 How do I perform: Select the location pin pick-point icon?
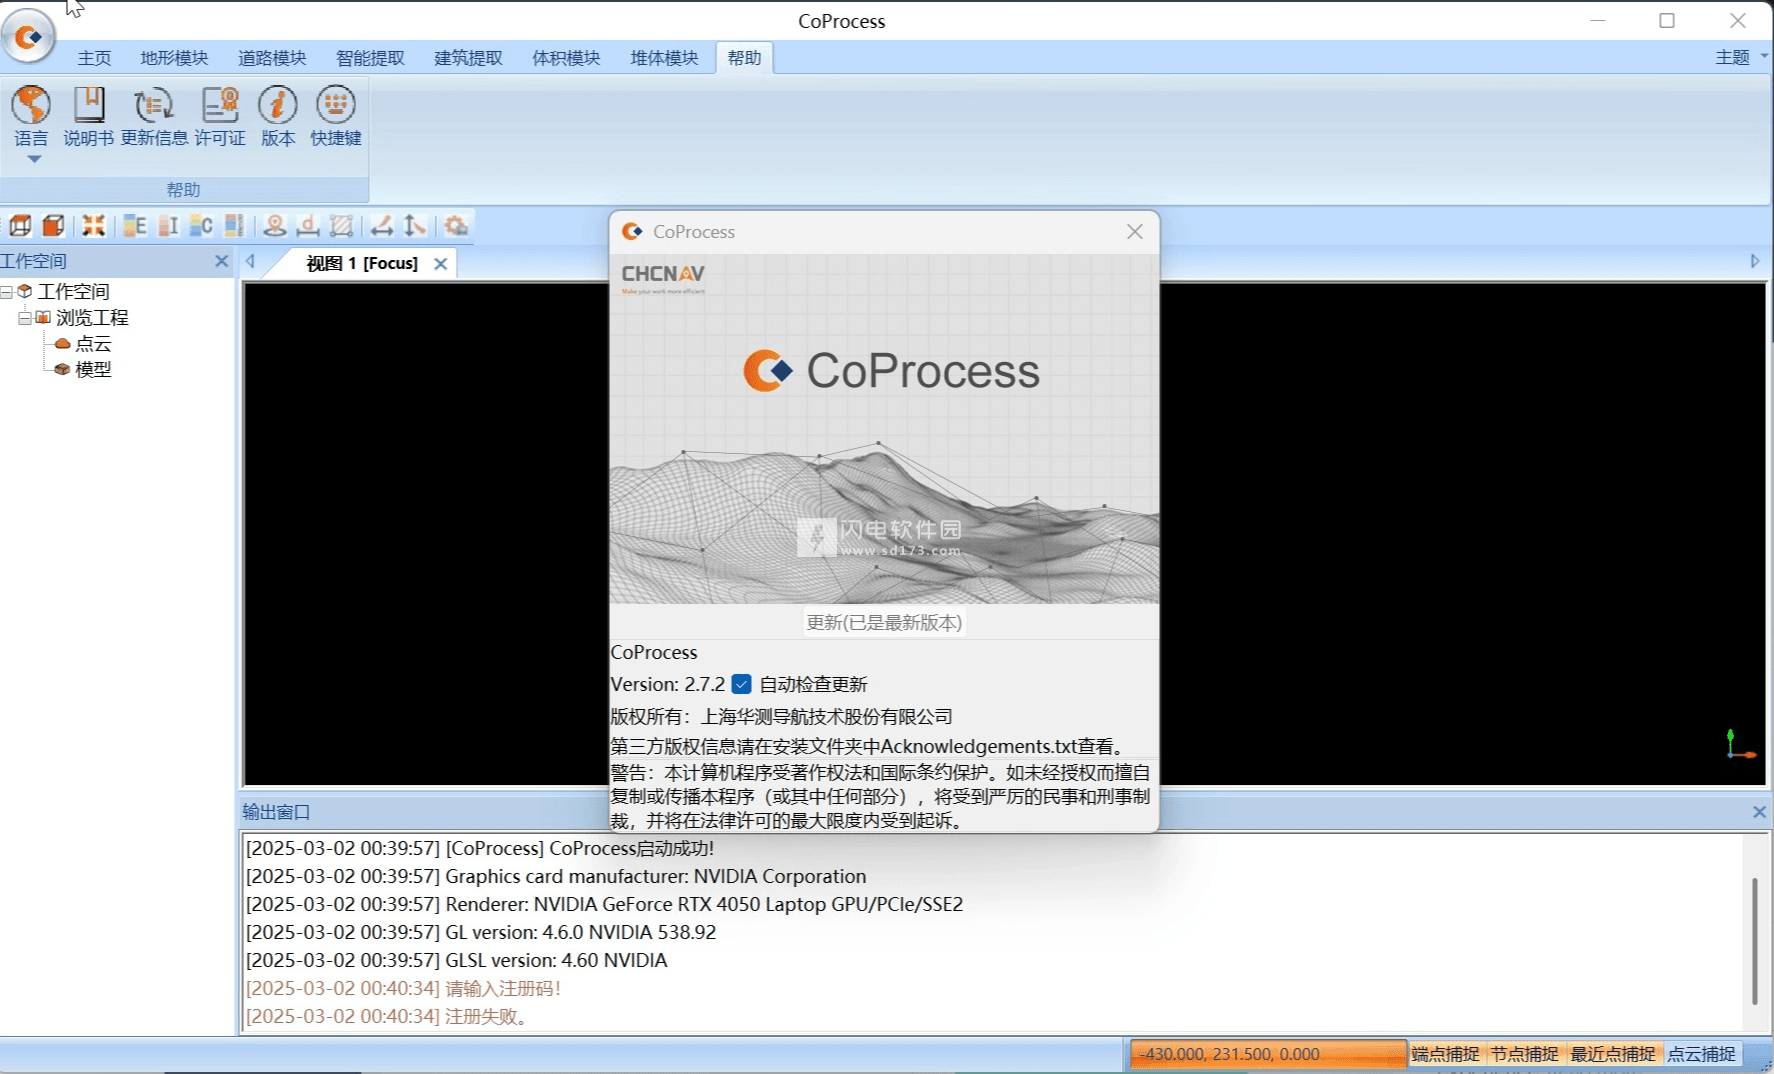click(x=275, y=226)
